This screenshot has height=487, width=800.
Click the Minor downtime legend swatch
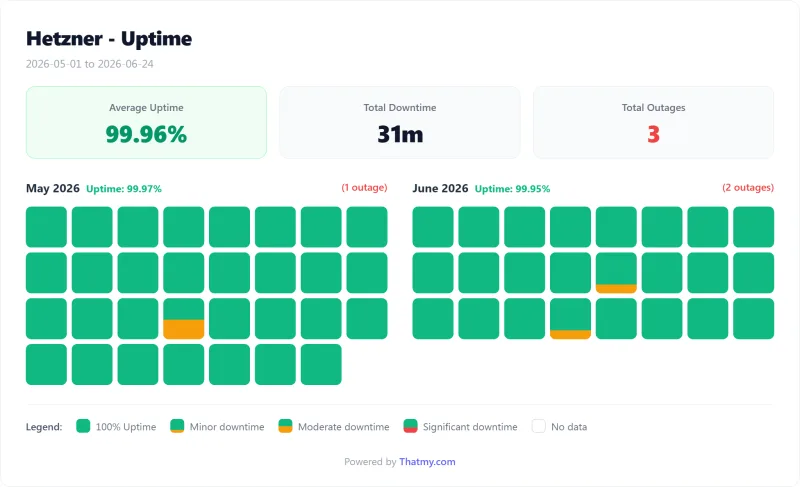click(x=177, y=426)
